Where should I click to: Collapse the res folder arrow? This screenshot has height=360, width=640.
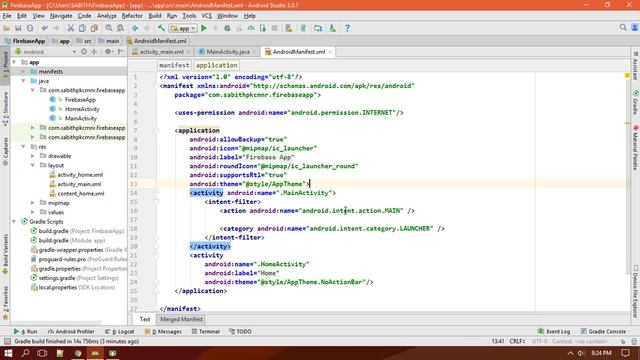pos(23,147)
